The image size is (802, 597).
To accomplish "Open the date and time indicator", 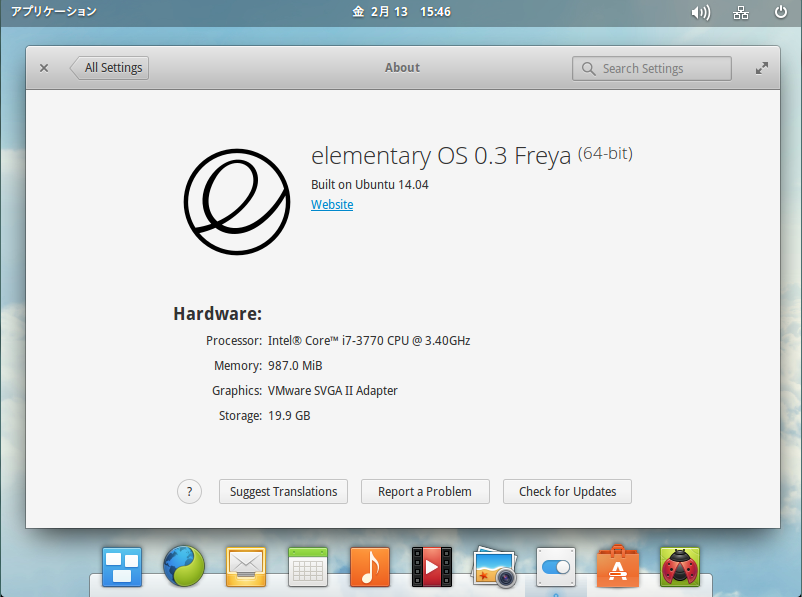I will coord(402,12).
